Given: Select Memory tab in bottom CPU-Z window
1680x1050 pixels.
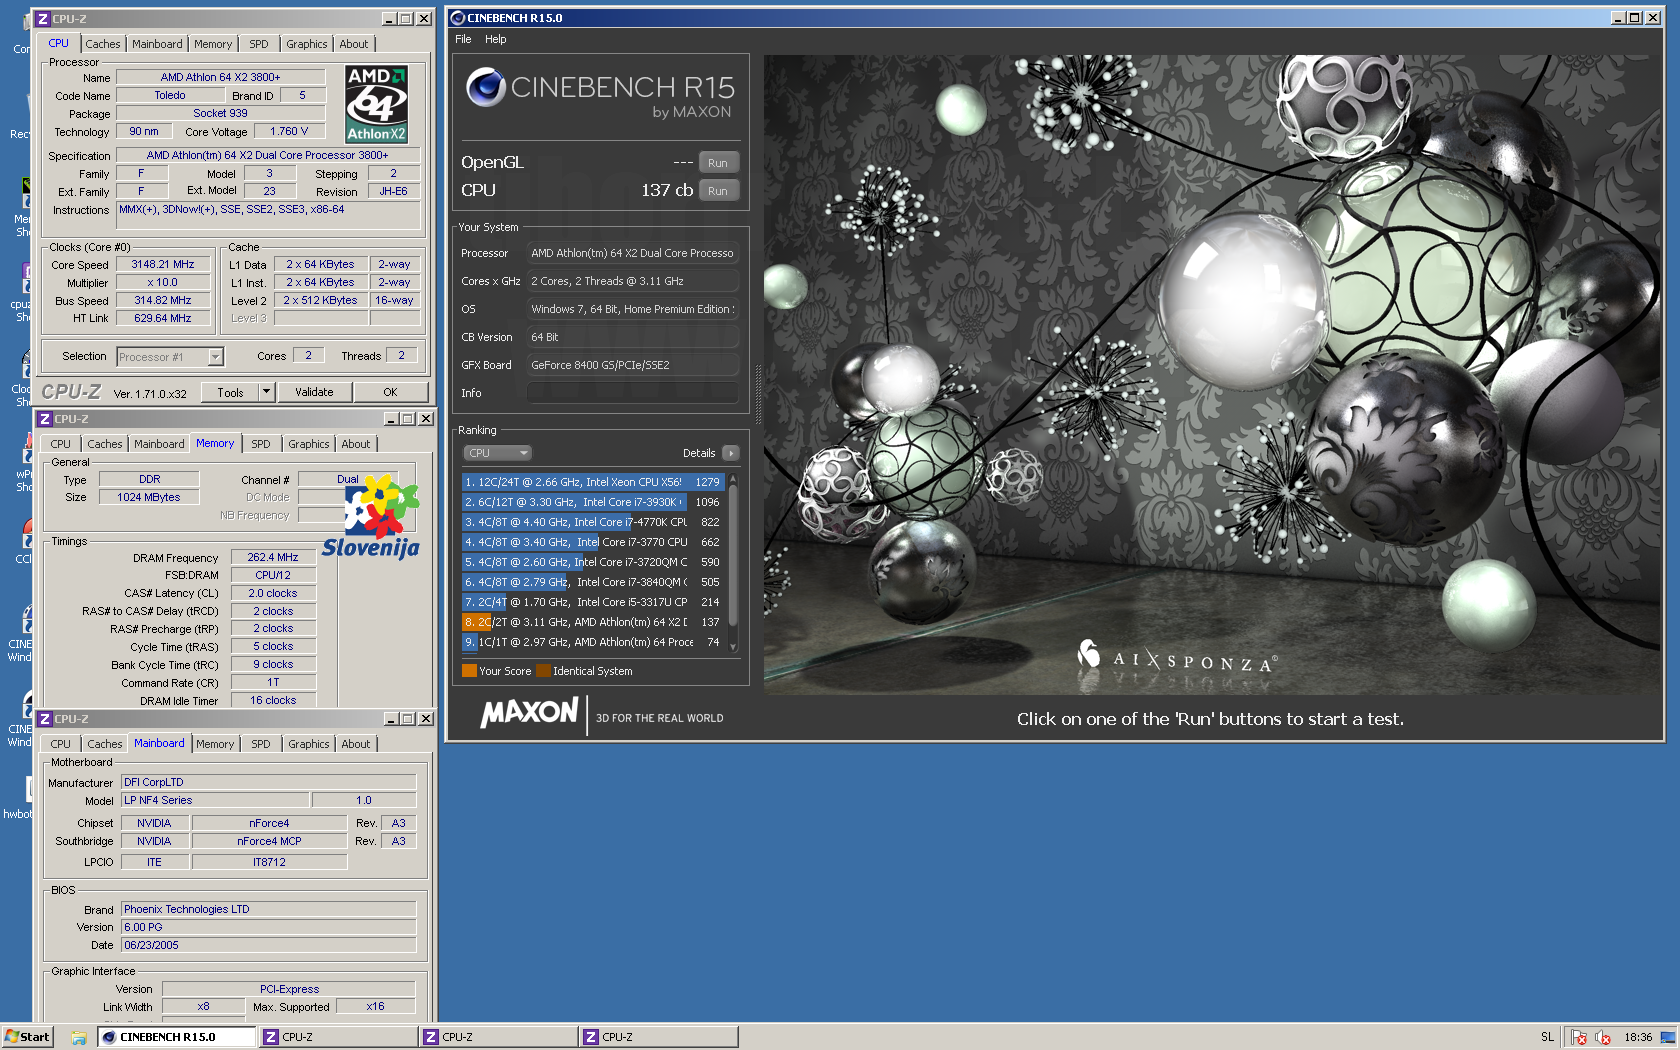Looking at the screenshot, I should 214,744.
